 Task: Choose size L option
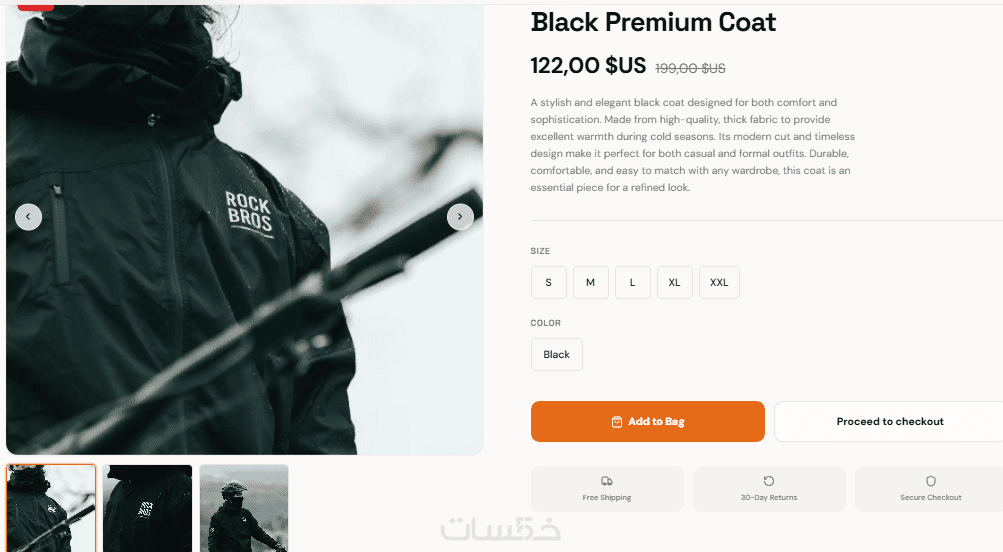pos(633,282)
